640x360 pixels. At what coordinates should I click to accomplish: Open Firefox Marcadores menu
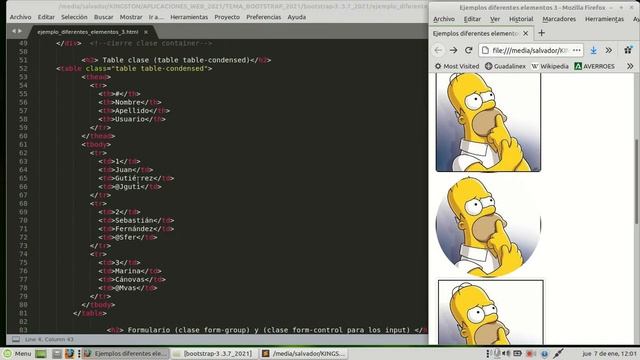(x=559, y=19)
